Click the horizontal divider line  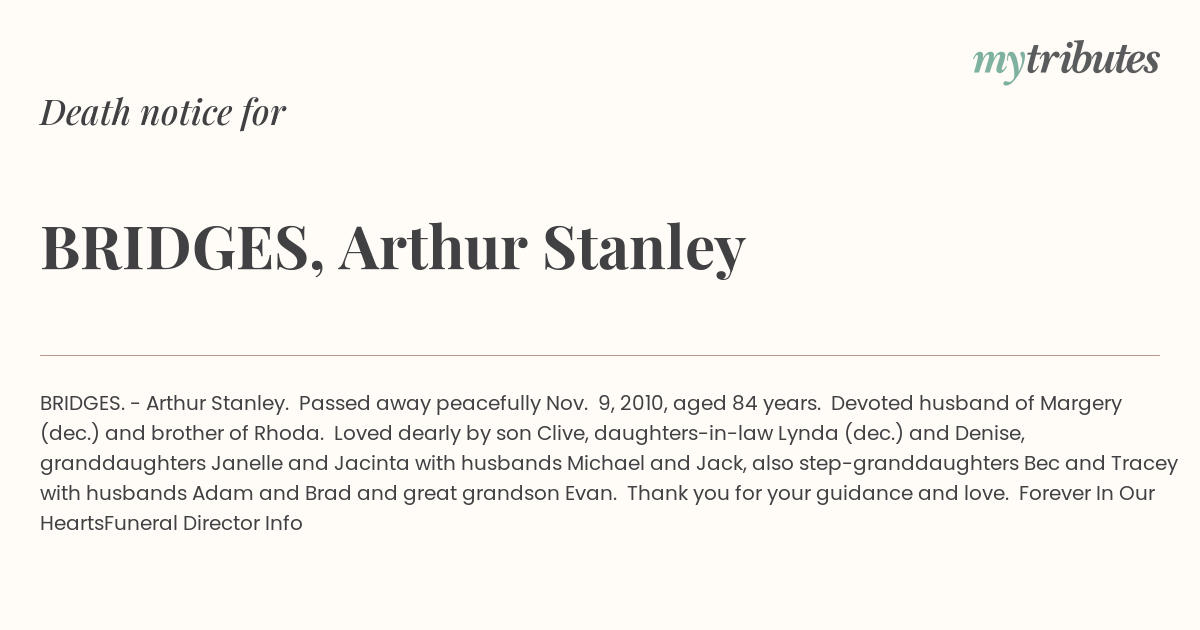[x=600, y=355]
